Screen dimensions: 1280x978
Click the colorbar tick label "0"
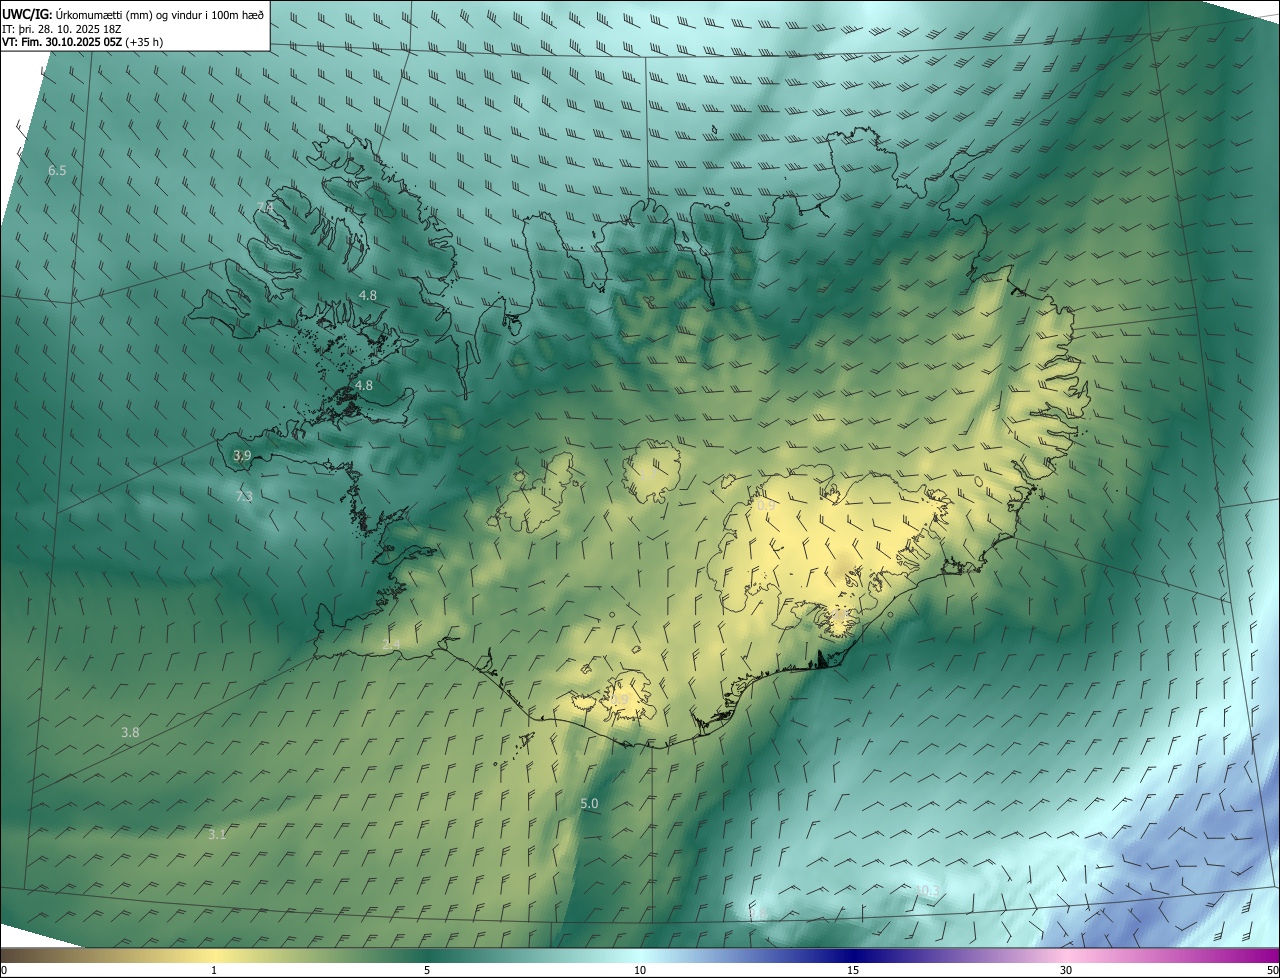click(x=4, y=970)
